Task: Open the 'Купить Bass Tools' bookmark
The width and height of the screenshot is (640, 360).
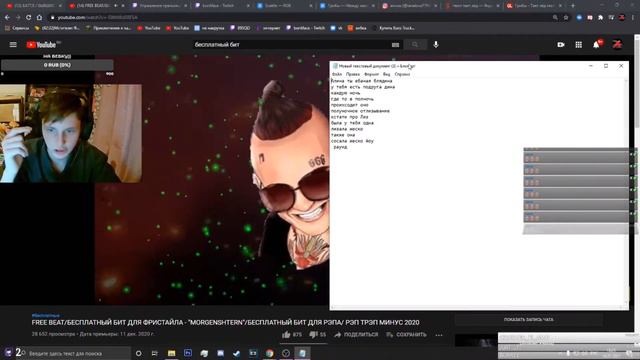Action: point(393,28)
